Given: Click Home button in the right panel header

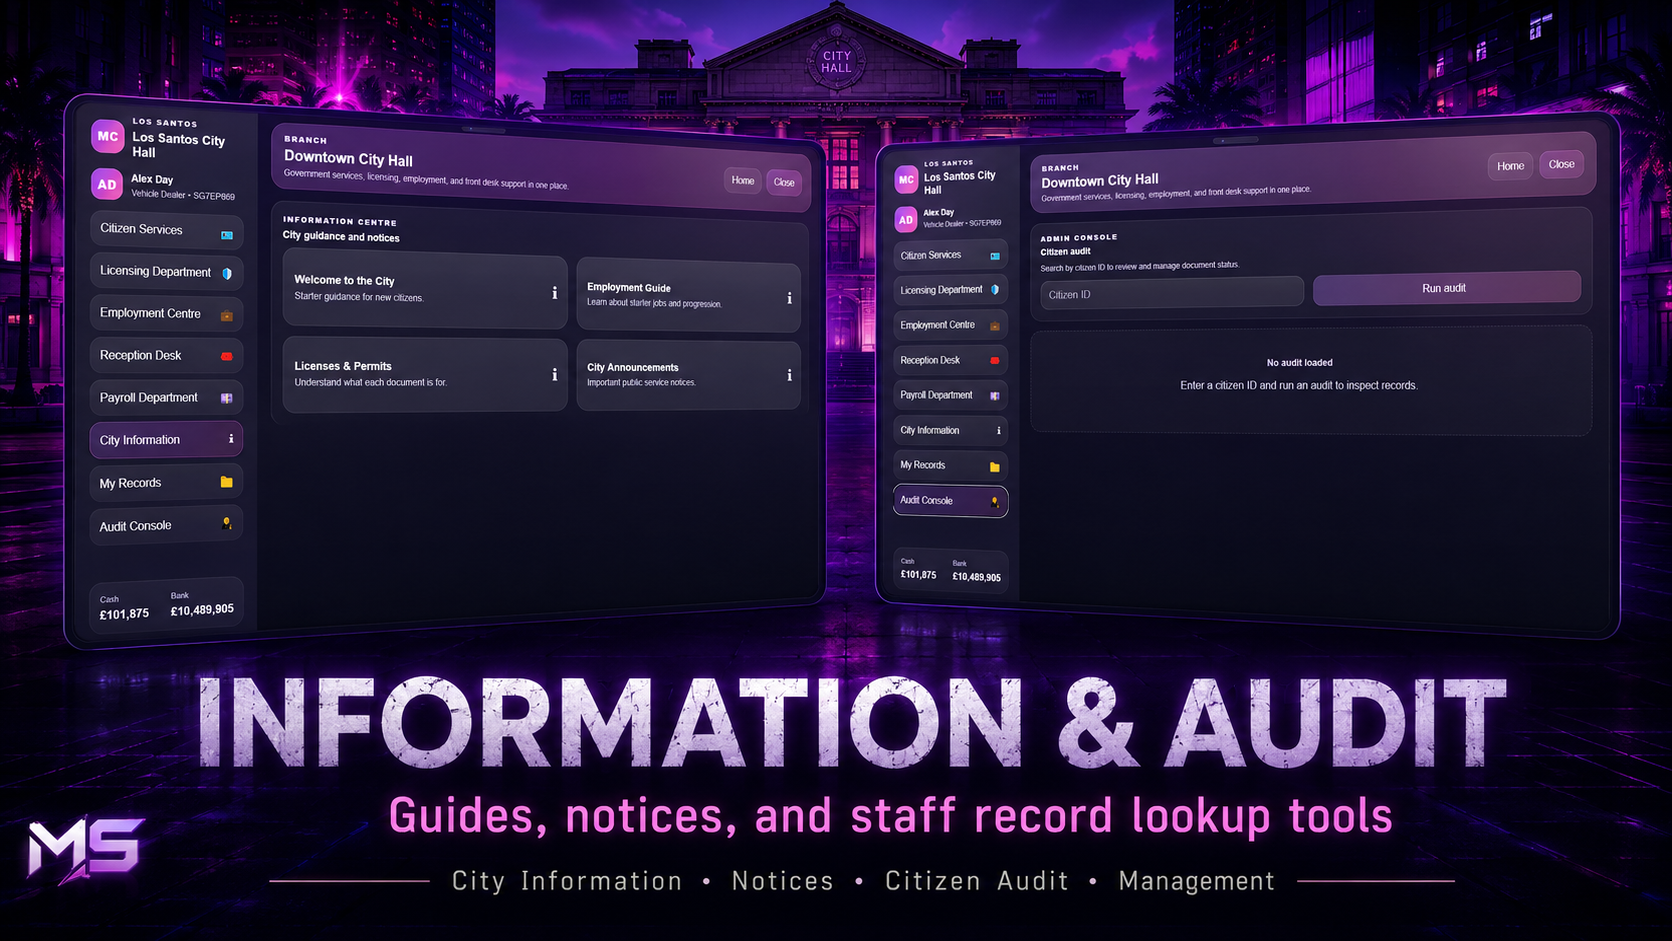Looking at the screenshot, I should click(x=1510, y=166).
